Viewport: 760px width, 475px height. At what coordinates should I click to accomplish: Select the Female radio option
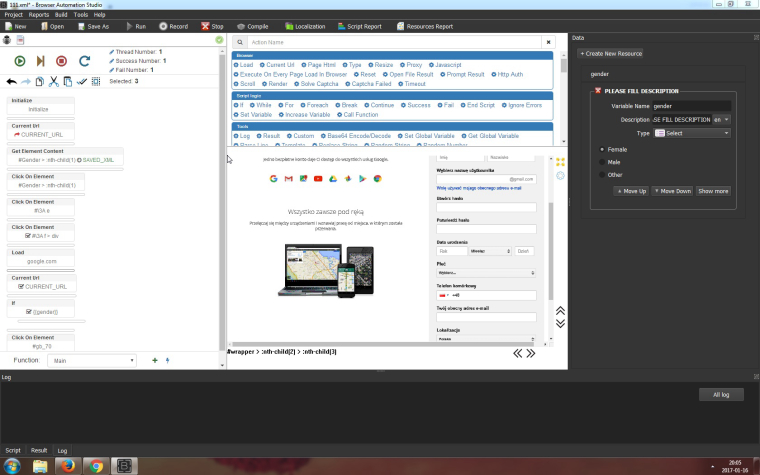602,149
